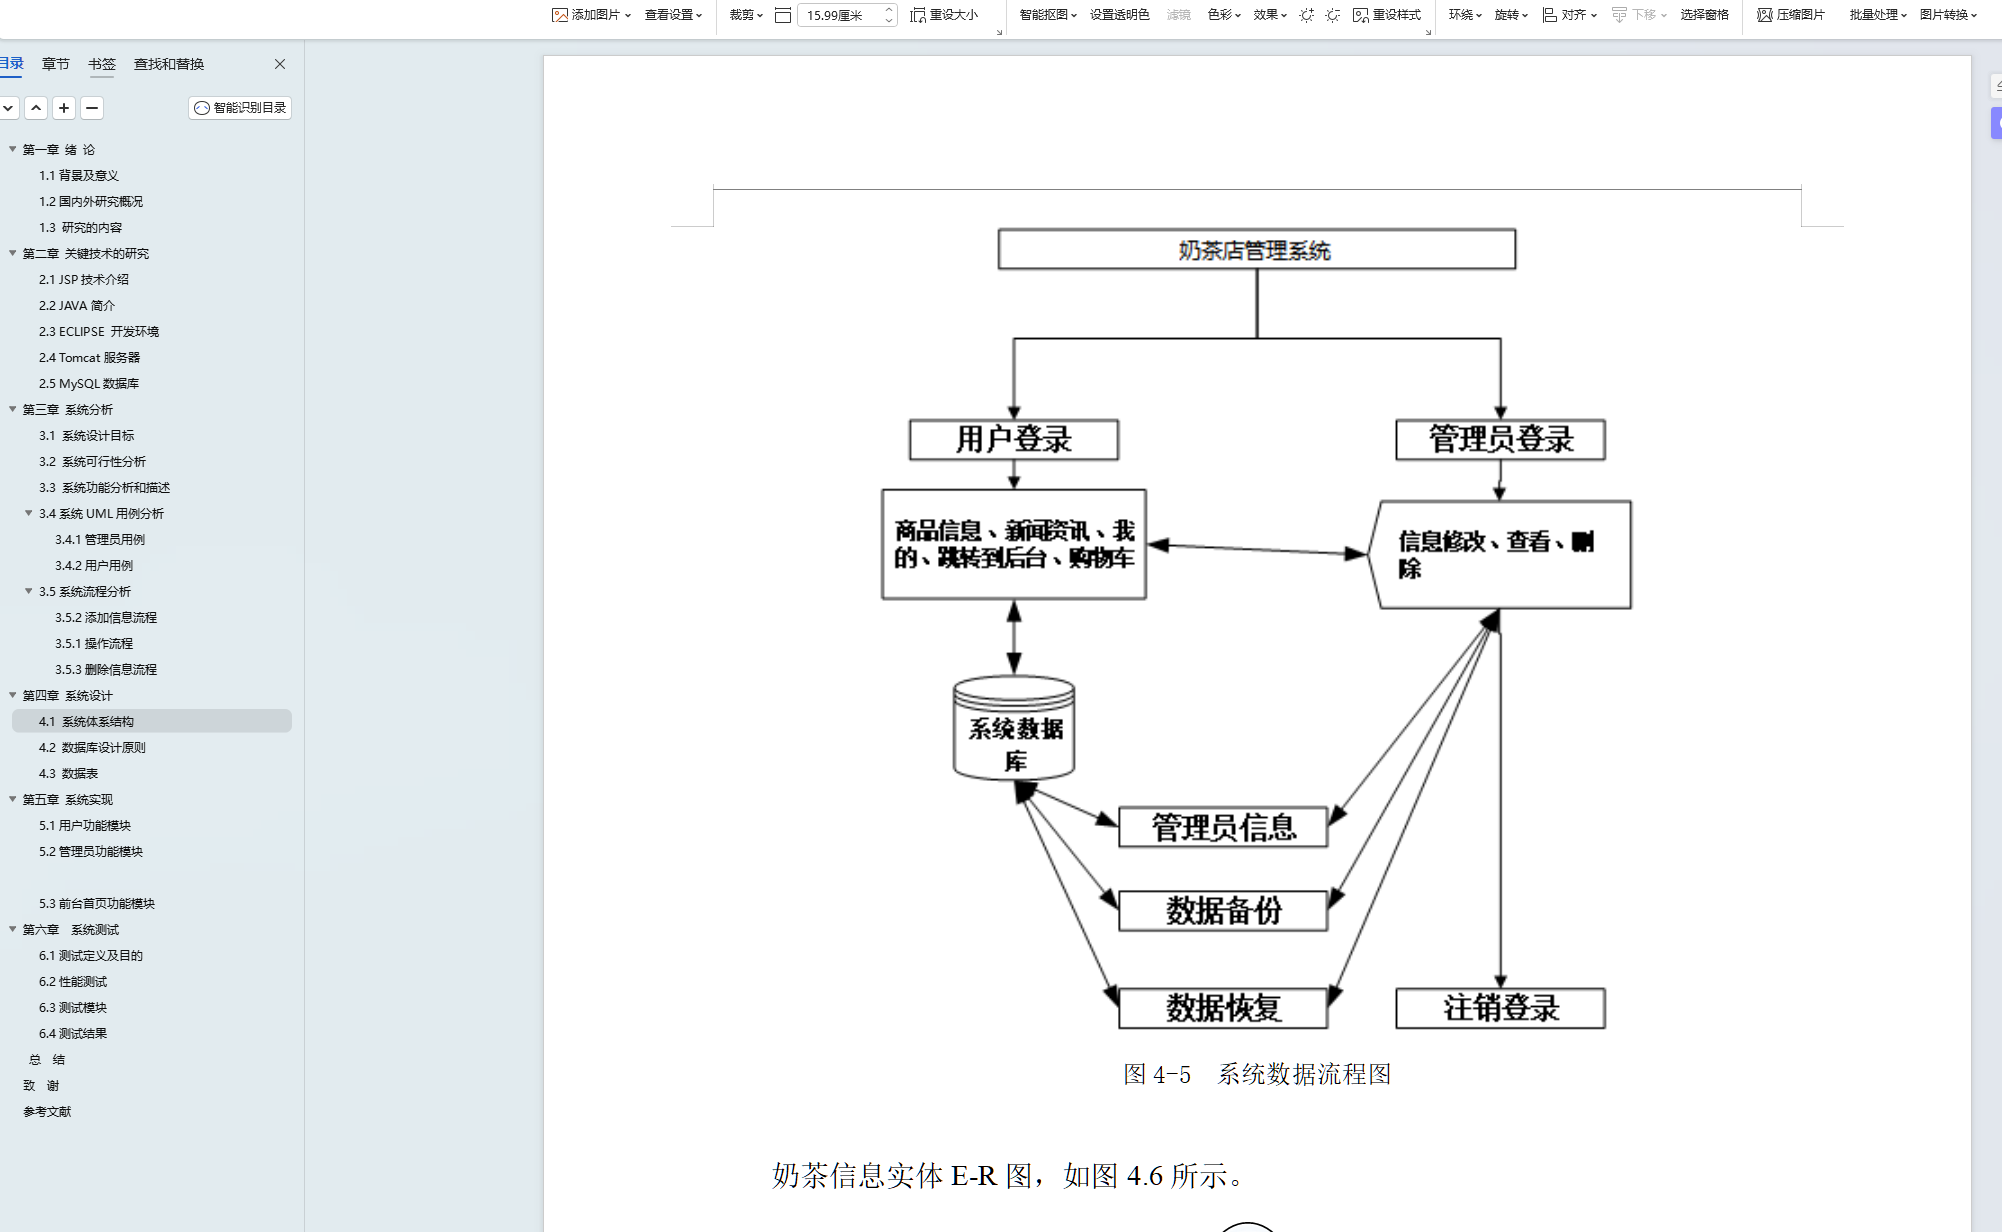
Task: Go to 2.4 Tomcat服务器 heading
Action: coord(90,357)
